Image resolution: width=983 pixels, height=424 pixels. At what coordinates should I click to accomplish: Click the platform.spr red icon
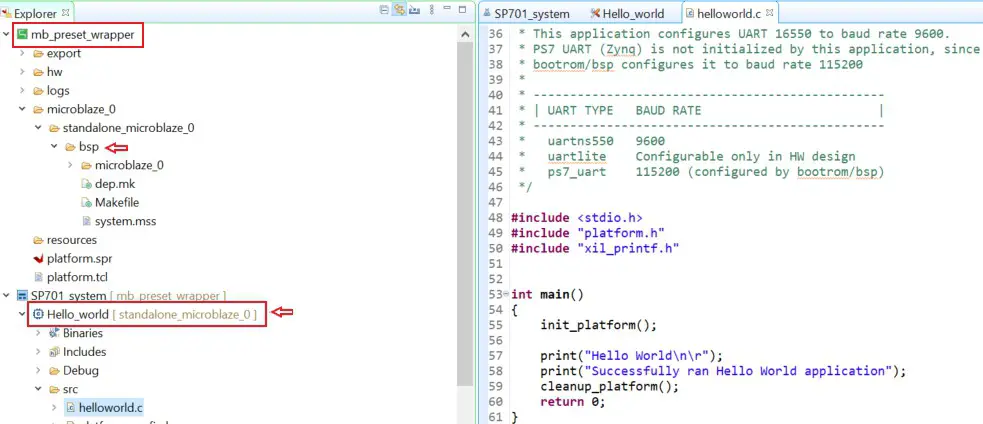[x=38, y=258]
